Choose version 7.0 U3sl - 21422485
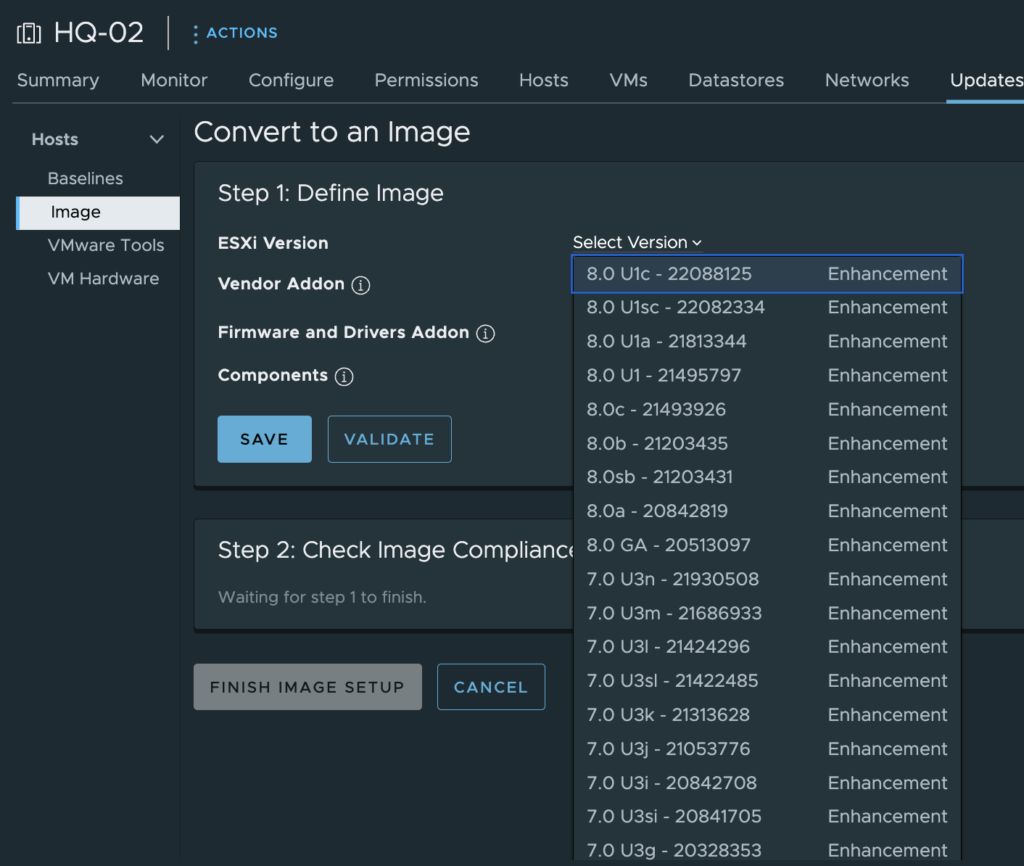 pyautogui.click(x=767, y=681)
